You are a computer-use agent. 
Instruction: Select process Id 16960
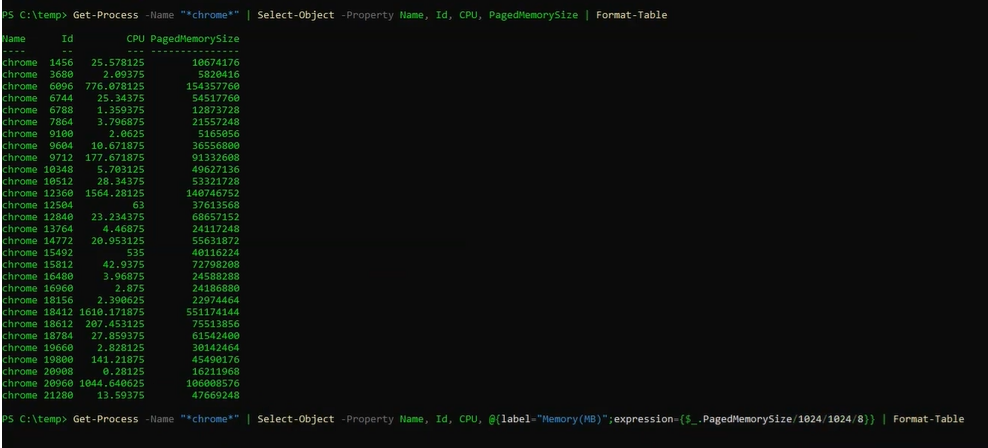(59, 289)
